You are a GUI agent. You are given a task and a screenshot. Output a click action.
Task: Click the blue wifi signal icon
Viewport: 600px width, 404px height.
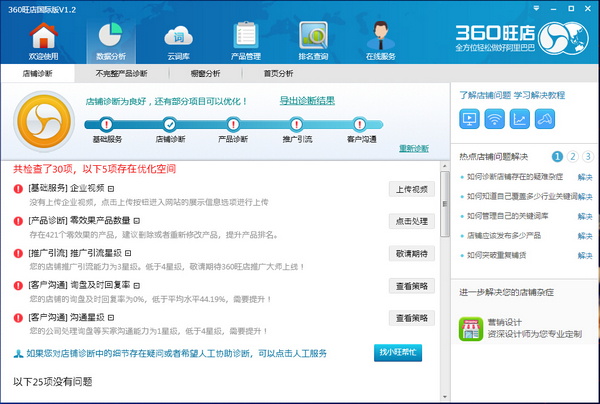tap(494, 119)
